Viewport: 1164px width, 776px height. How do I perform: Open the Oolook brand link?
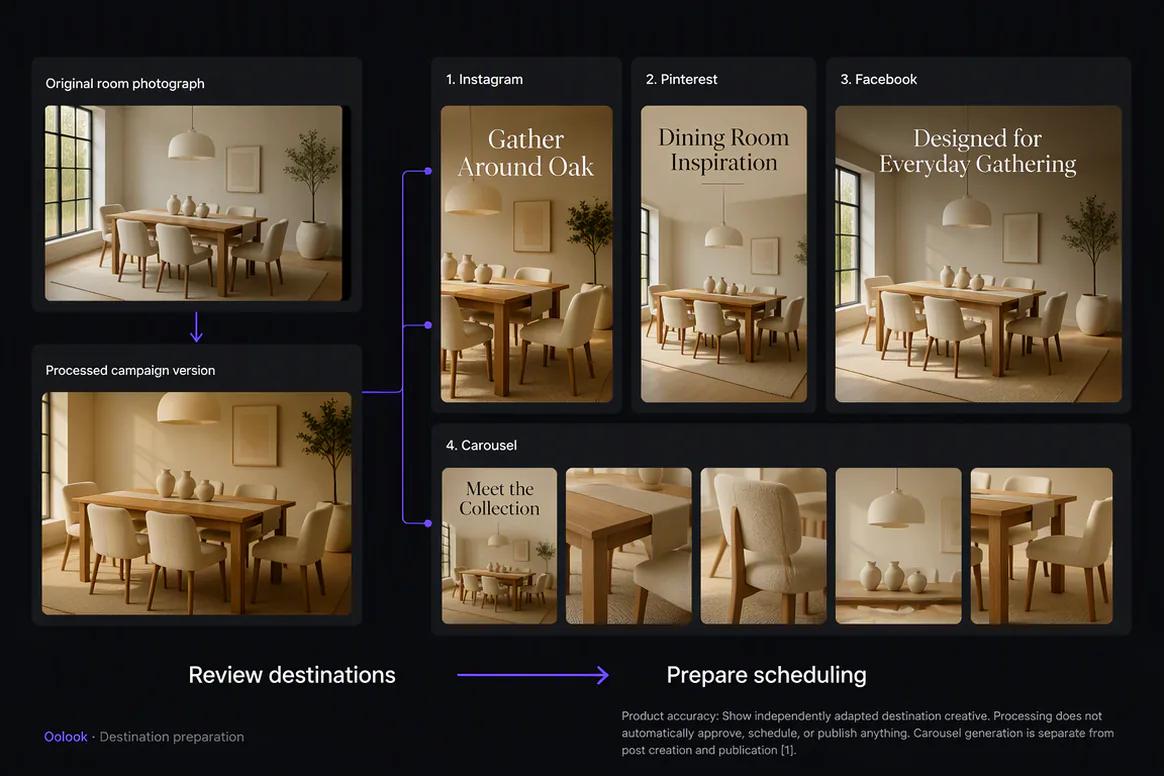tap(65, 737)
